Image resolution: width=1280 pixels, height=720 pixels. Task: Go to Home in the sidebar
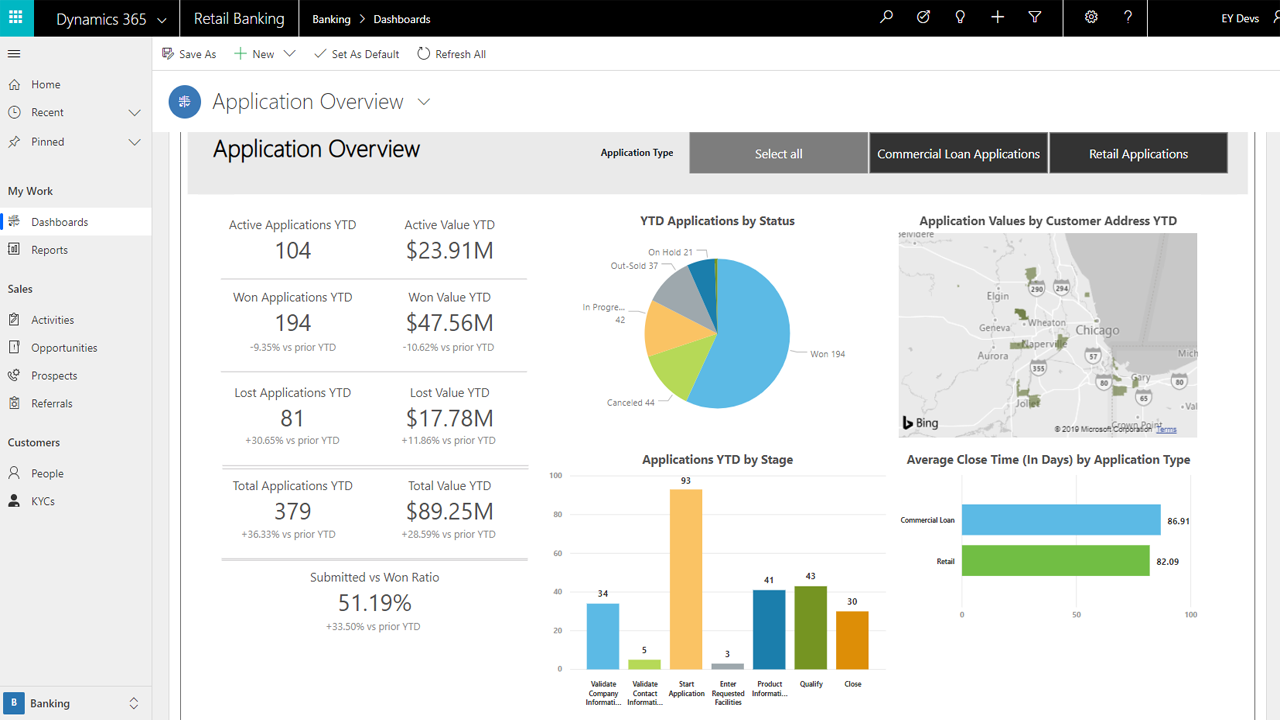point(76,85)
